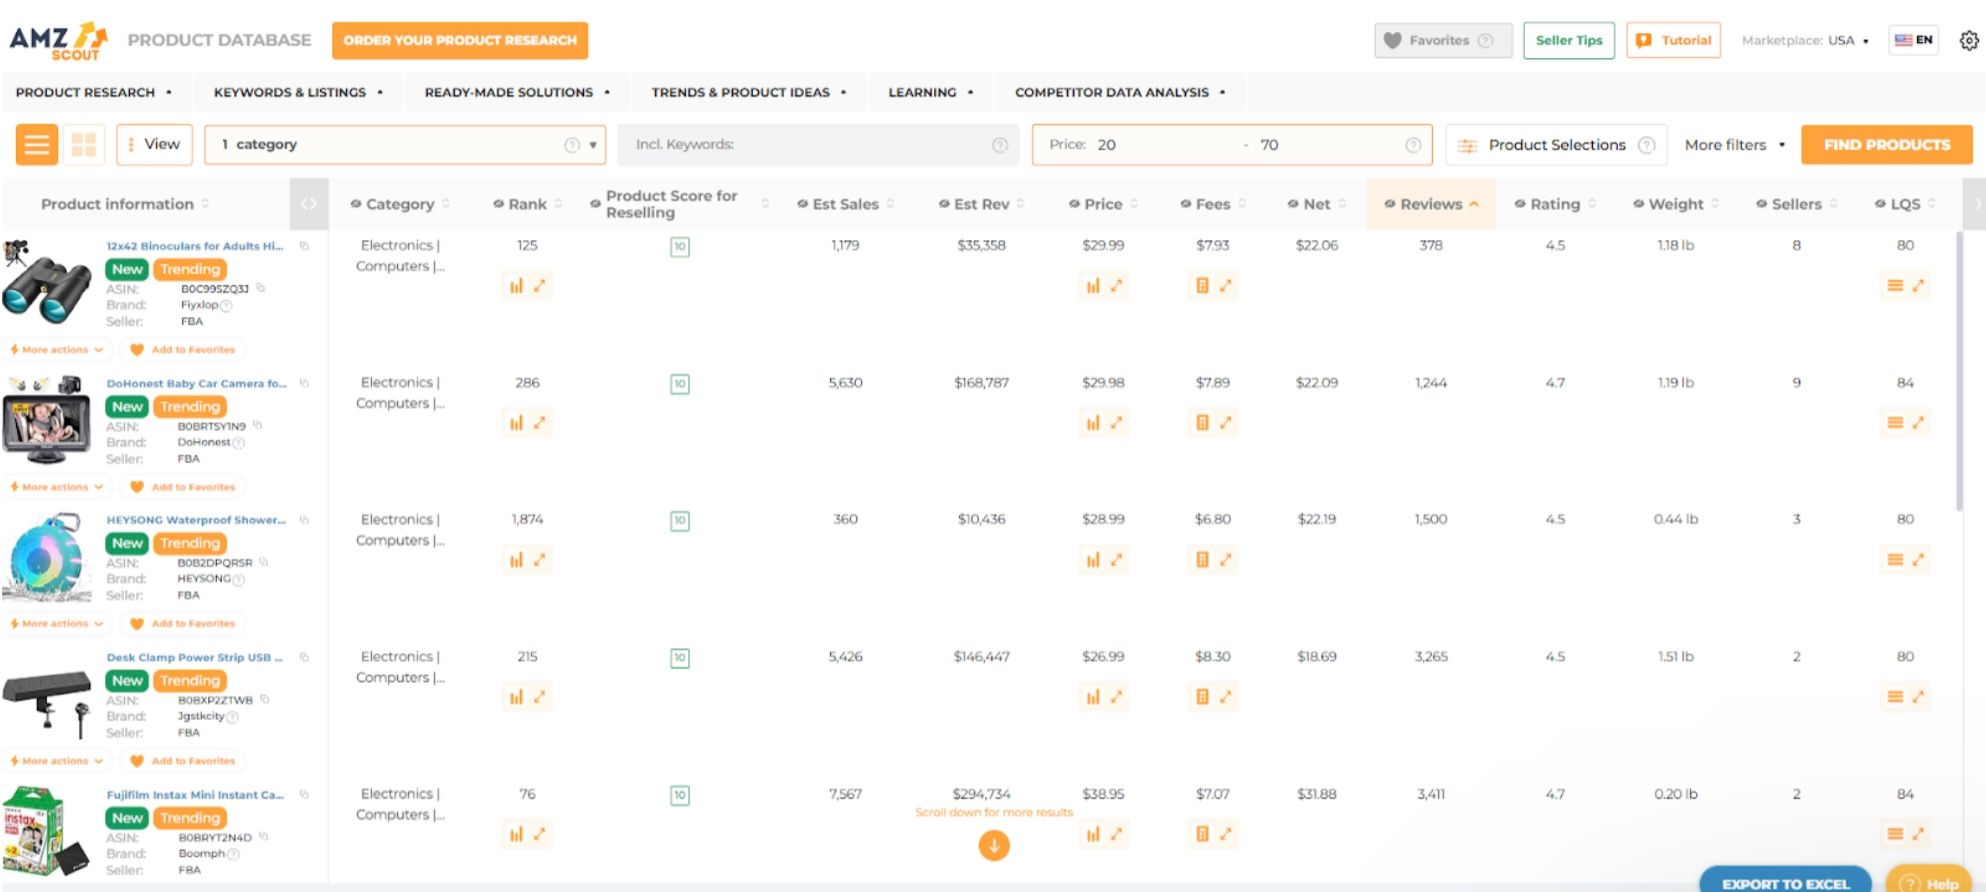
Task: Click price filter help question icon
Action: tap(1413, 145)
